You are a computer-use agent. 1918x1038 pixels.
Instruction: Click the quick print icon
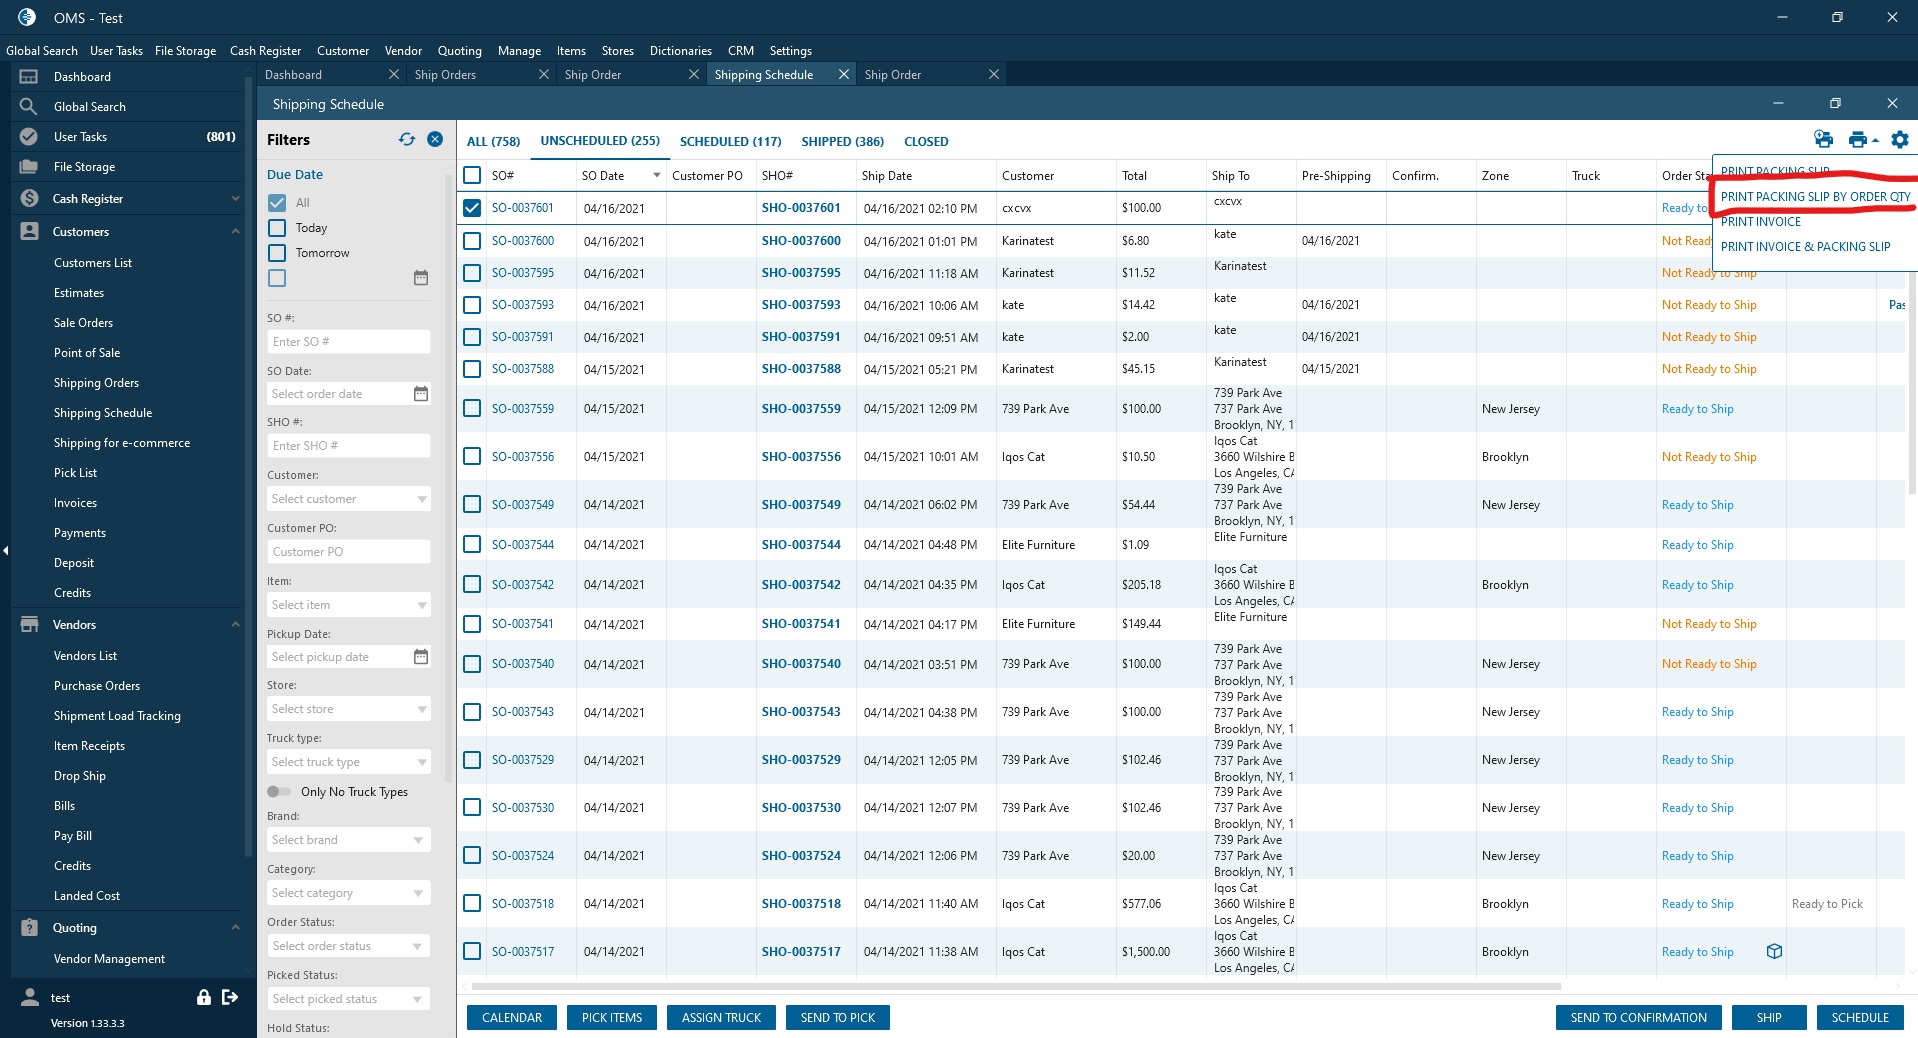click(x=1823, y=140)
